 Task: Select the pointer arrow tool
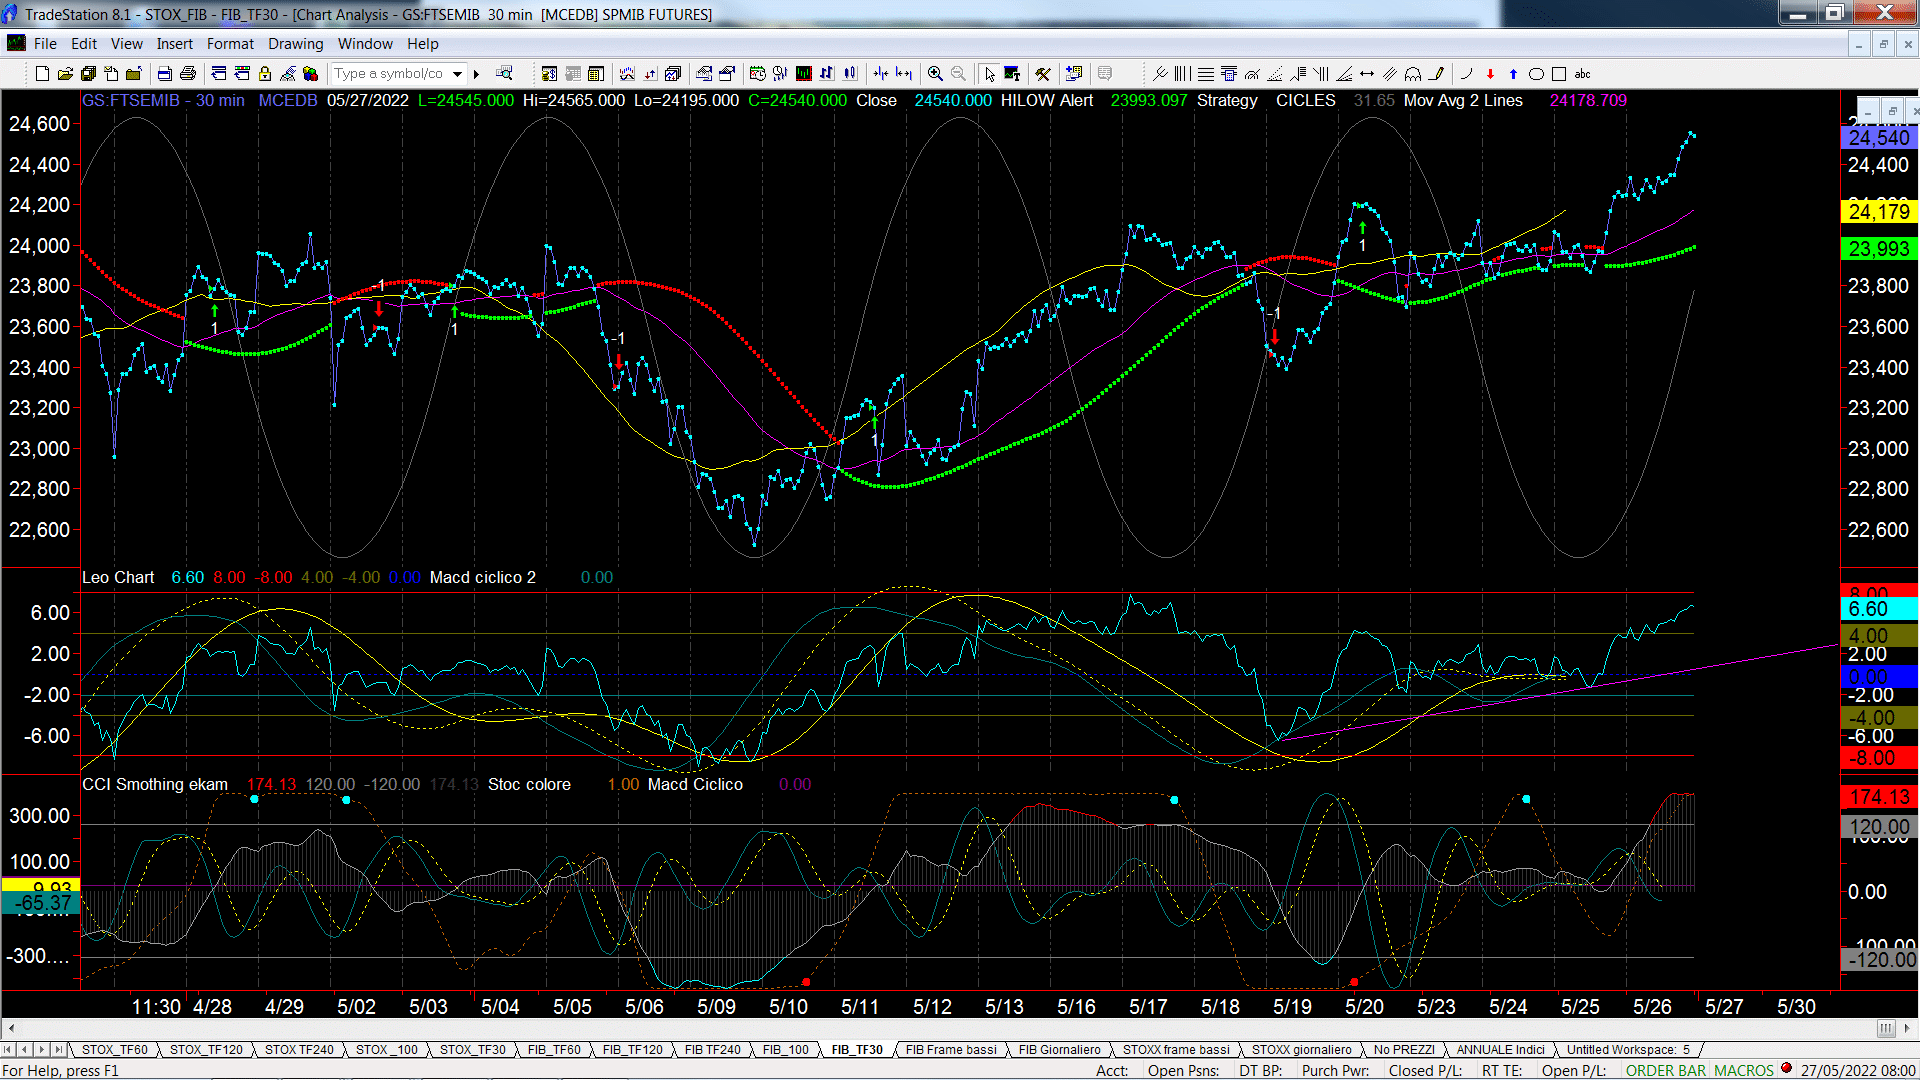click(x=989, y=74)
